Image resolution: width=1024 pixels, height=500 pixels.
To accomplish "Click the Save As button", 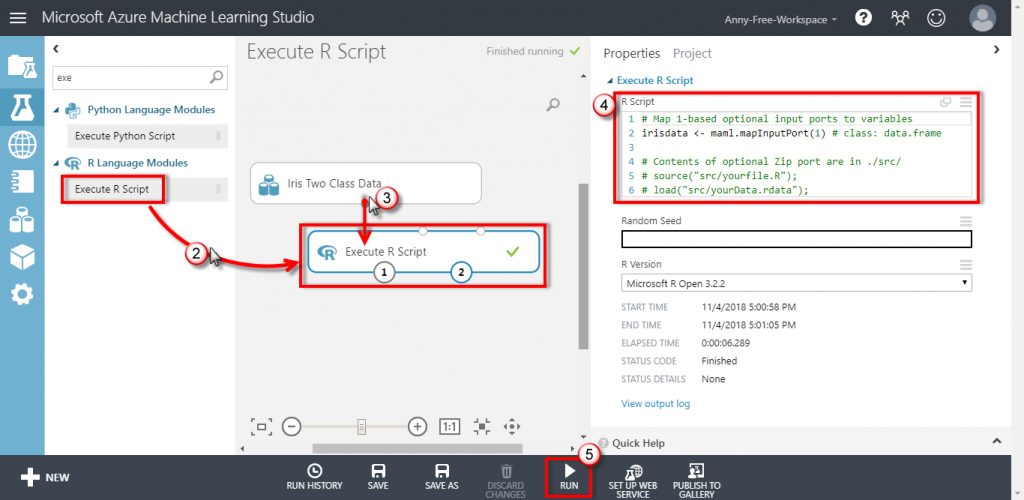I will point(441,477).
